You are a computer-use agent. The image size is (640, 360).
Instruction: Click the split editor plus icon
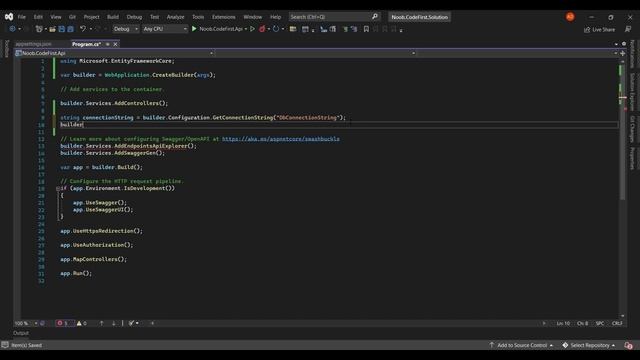click(x=622, y=53)
